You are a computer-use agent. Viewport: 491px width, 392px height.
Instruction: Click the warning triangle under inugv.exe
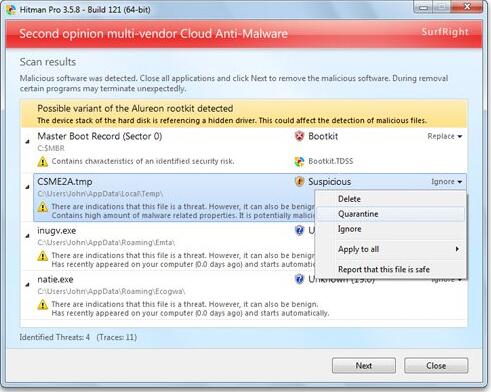point(43,256)
